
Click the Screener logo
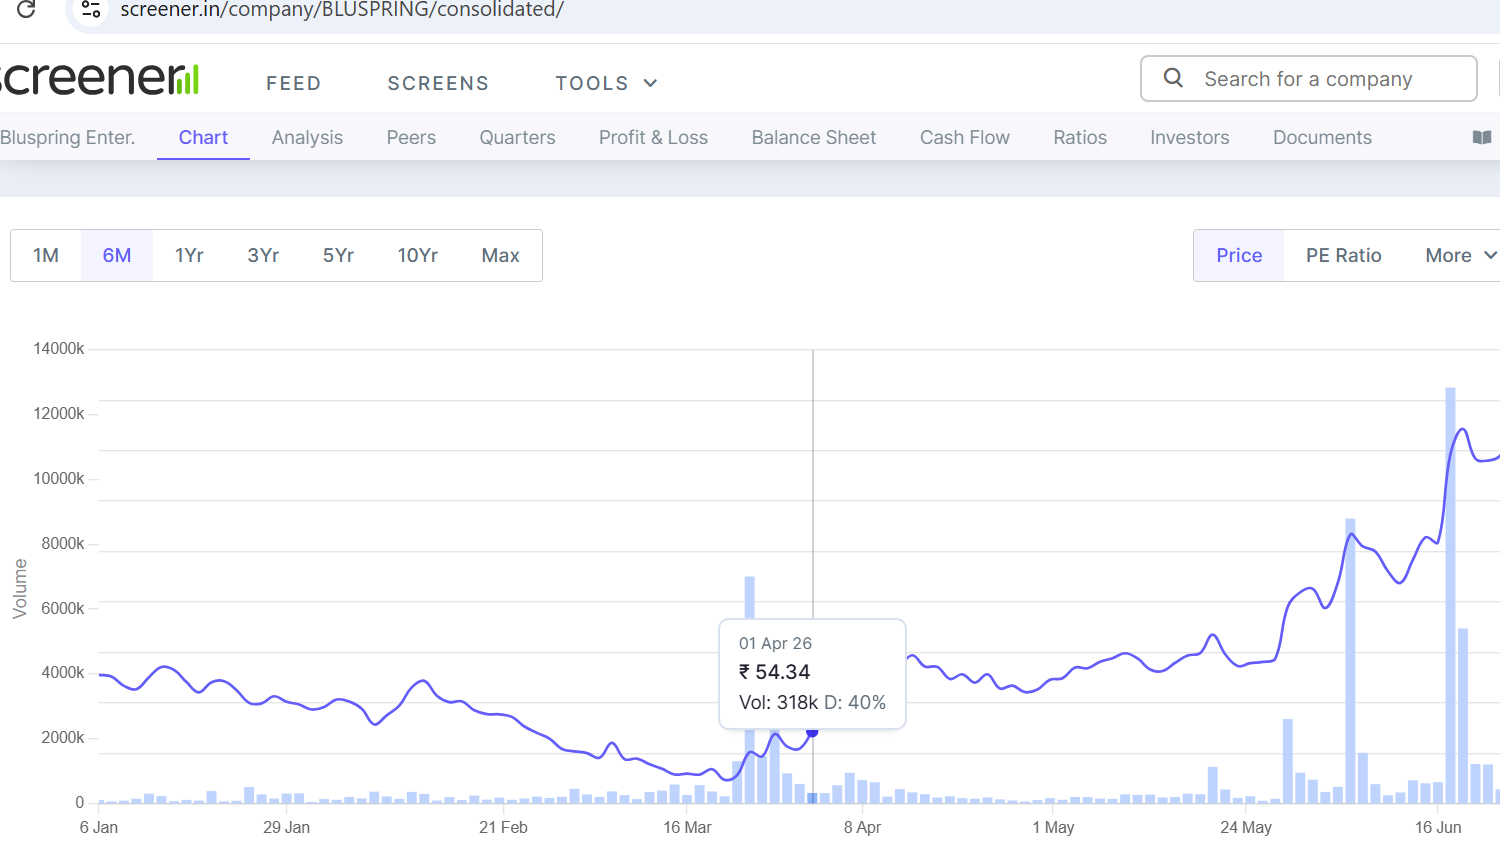[100, 78]
